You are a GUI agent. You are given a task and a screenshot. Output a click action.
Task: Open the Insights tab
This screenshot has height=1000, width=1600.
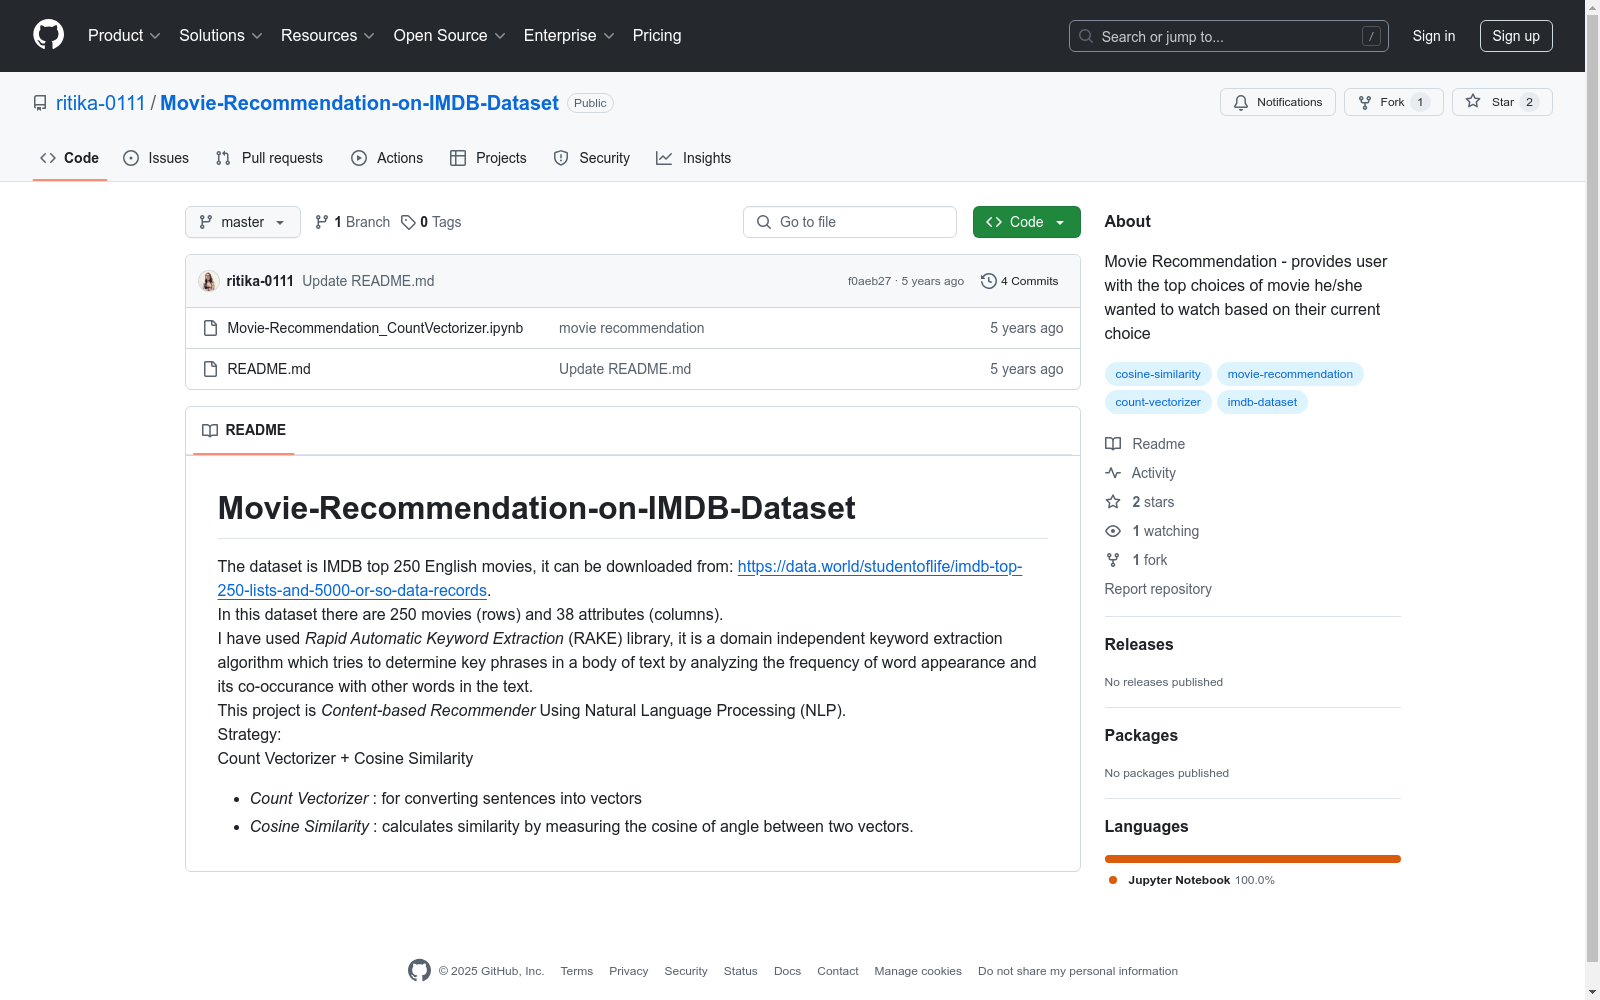pyautogui.click(x=694, y=158)
